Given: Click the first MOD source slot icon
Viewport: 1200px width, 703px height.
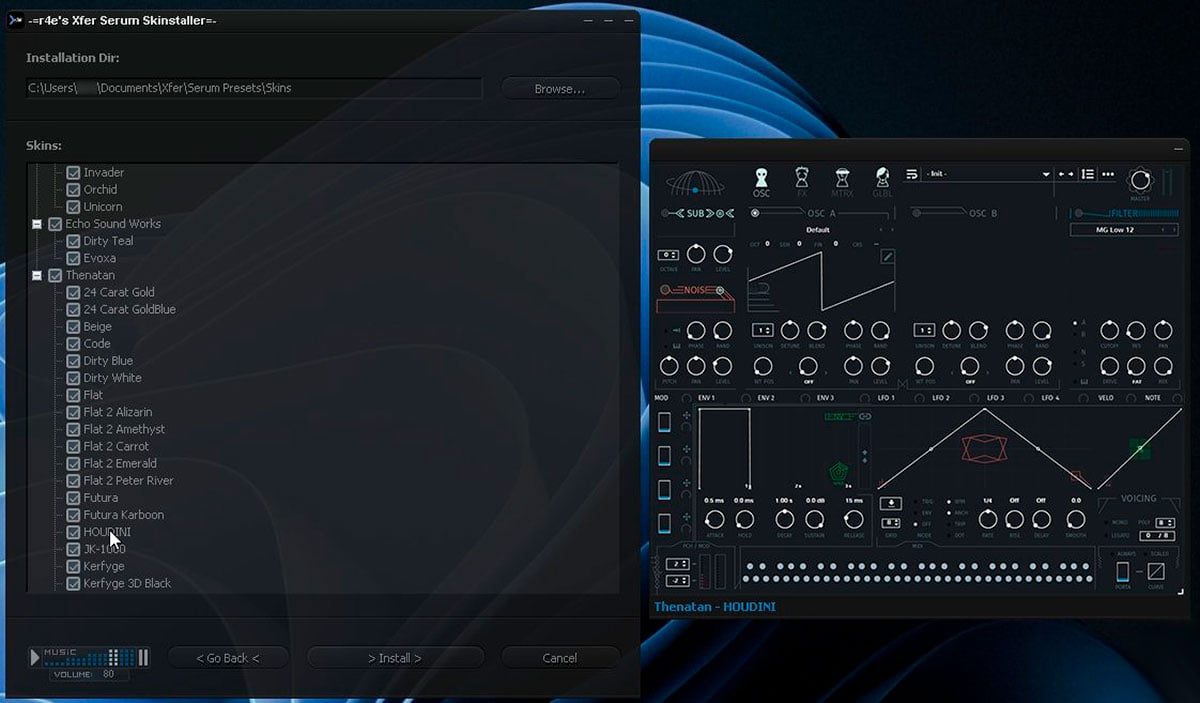Looking at the screenshot, I should click(x=664, y=423).
